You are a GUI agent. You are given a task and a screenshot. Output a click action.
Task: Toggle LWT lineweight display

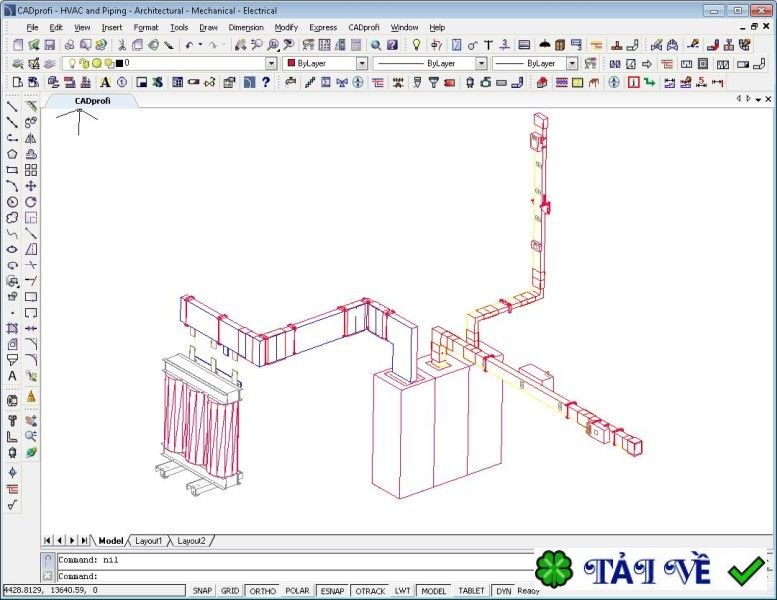(x=402, y=591)
